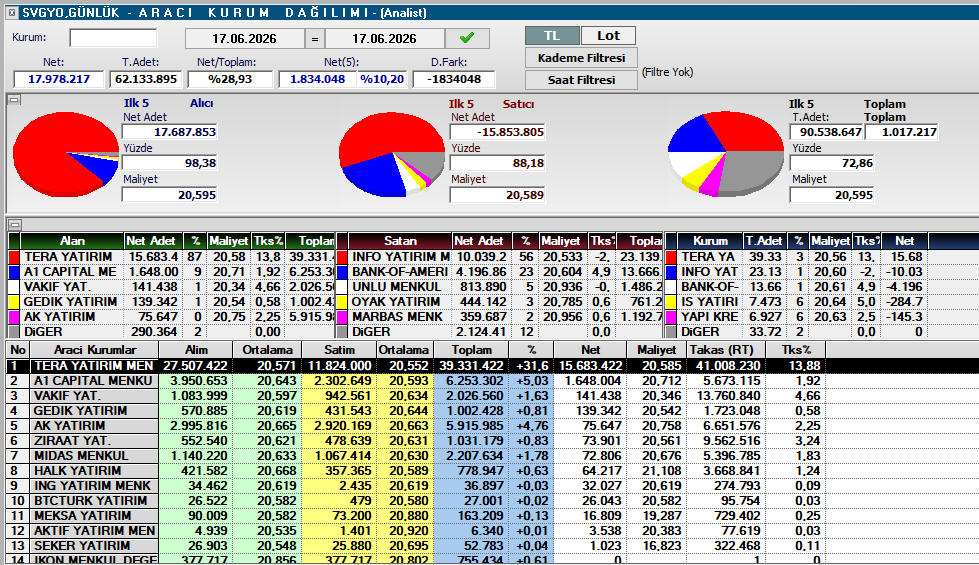Click yellow swatch beside OYAK YATIRIM

[x=342, y=302]
